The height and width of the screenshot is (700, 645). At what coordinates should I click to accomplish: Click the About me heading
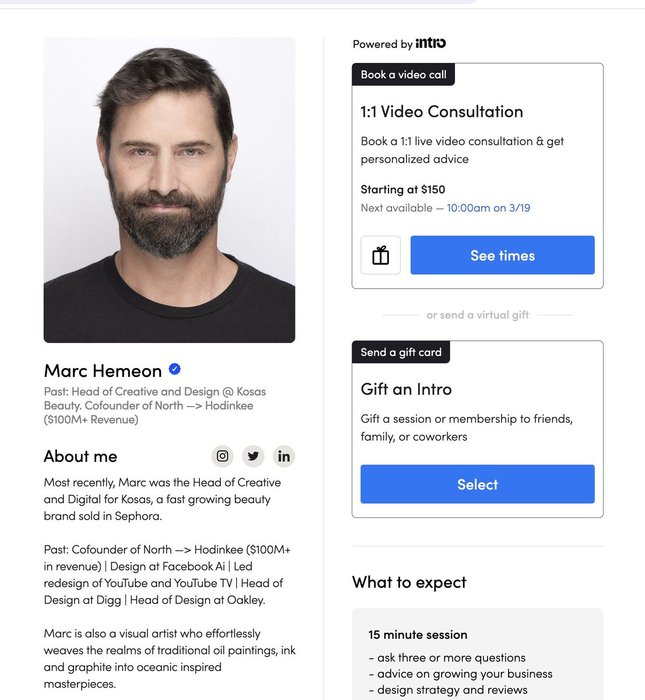point(80,456)
